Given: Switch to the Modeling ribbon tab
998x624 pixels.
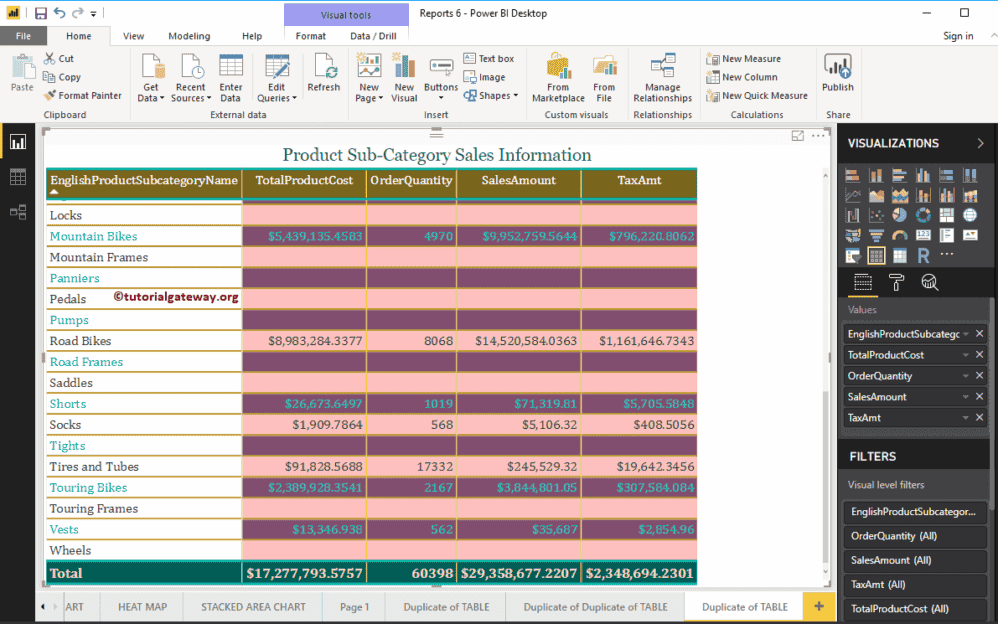Looking at the screenshot, I should pyautogui.click(x=189, y=35).
